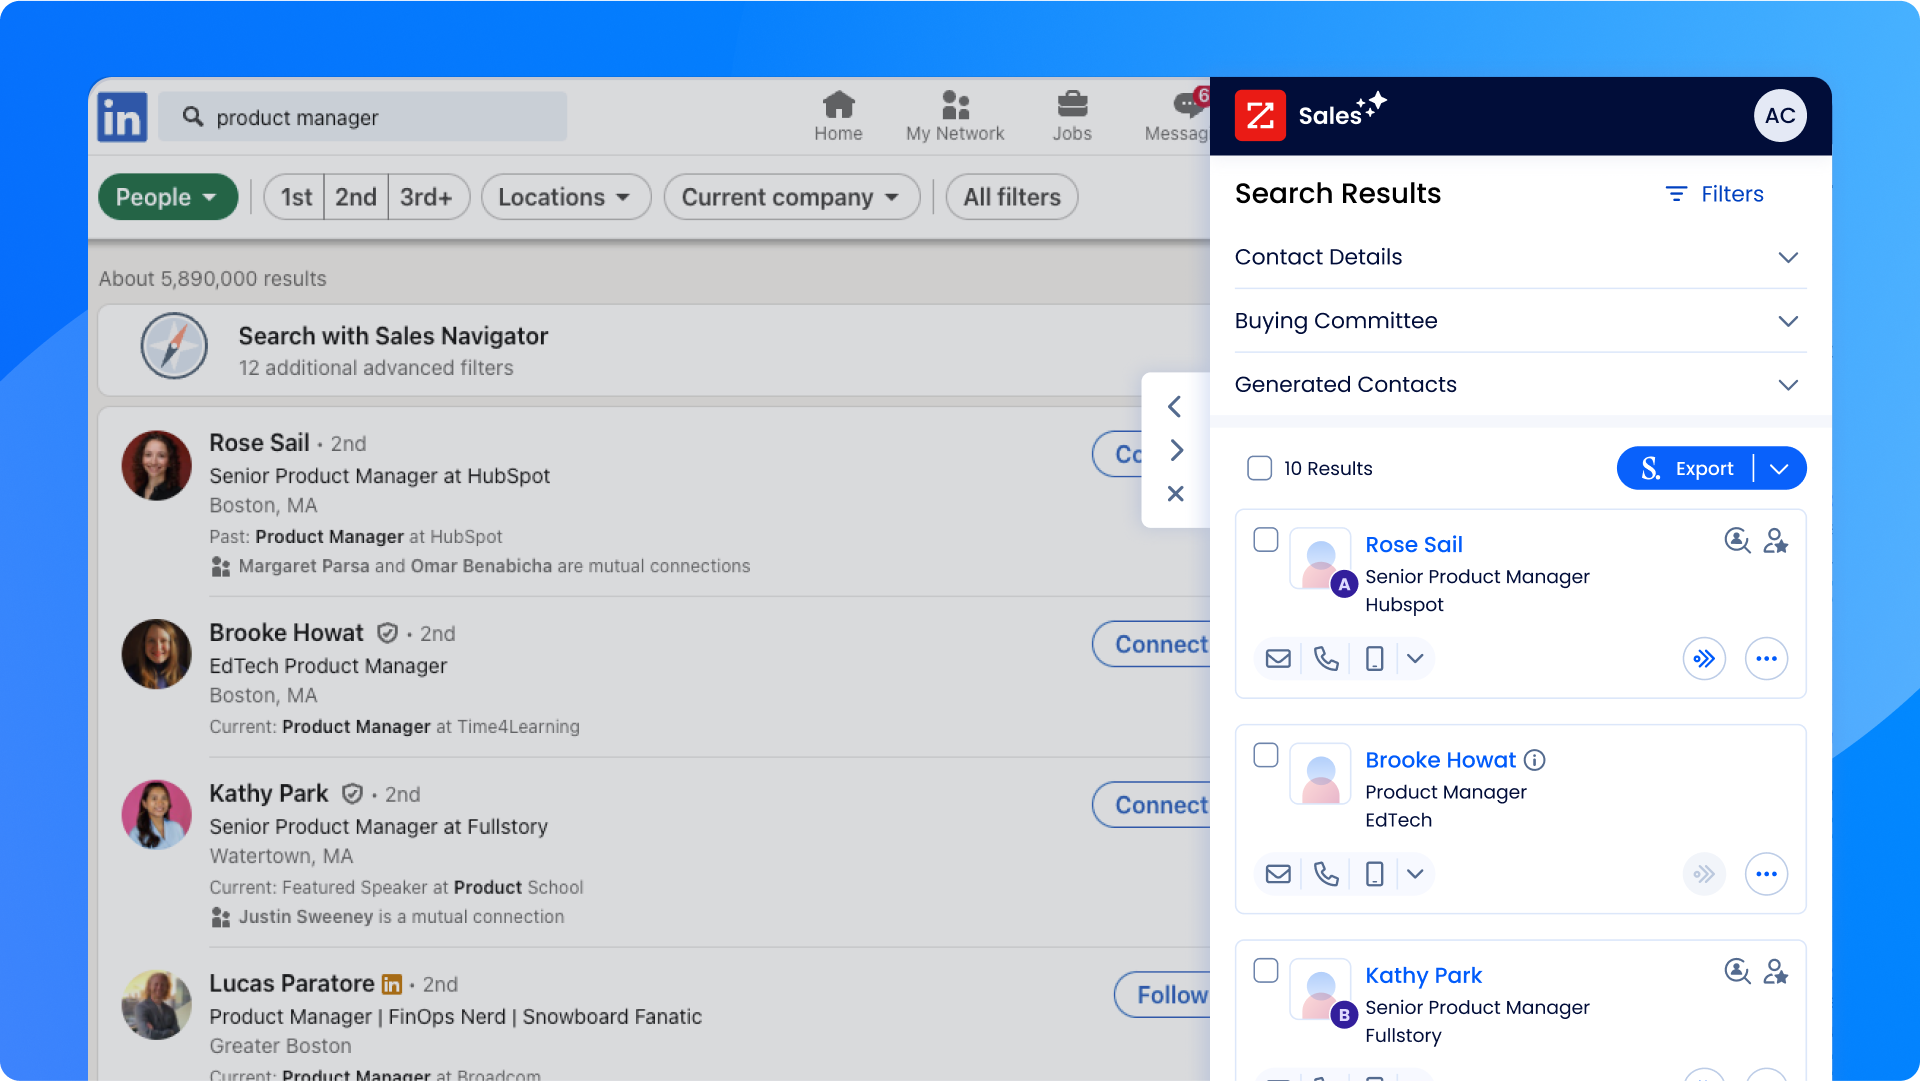
Task: Click the double-arrow icon on Rose Sail card
Action: pos(1704,659)
